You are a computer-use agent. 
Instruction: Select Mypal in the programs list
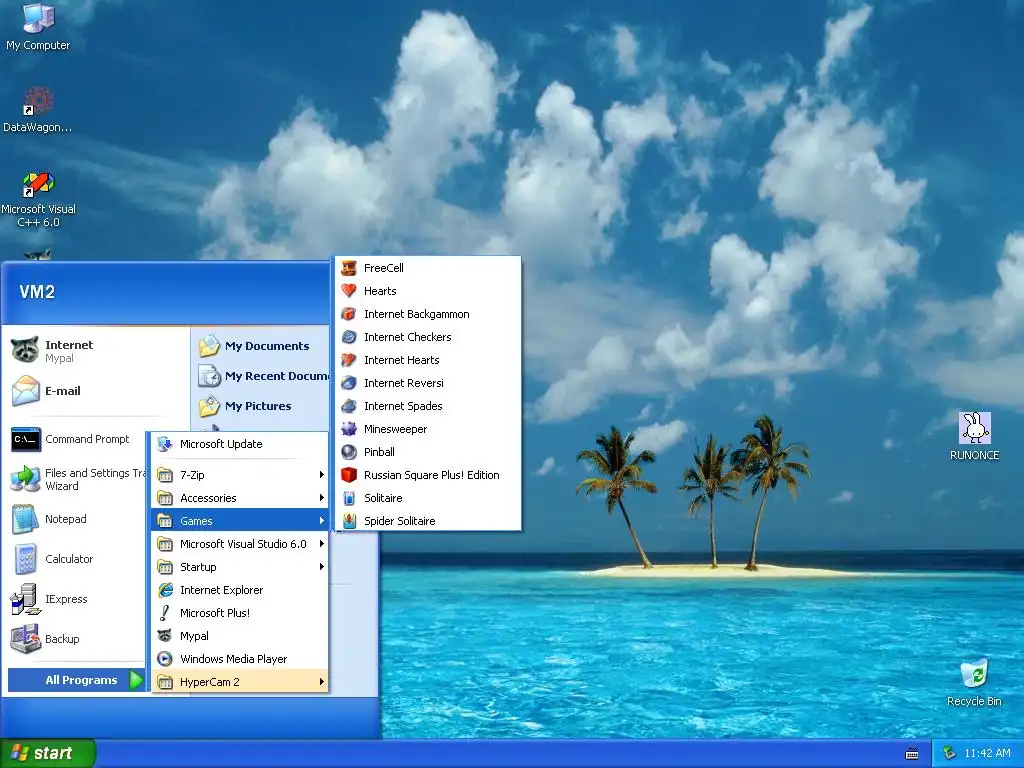[240, 635]
